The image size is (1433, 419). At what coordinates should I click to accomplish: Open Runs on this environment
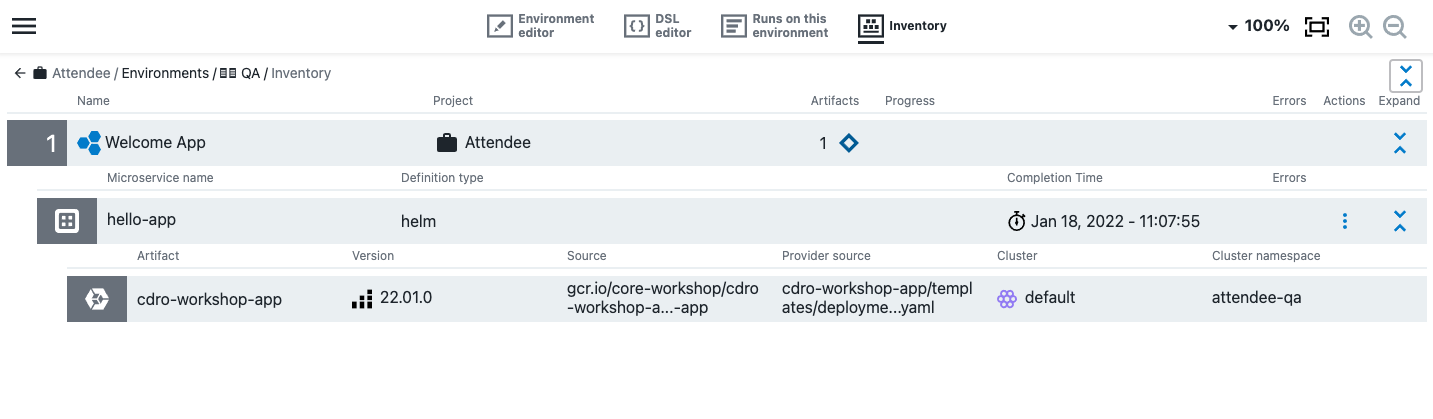775,26
